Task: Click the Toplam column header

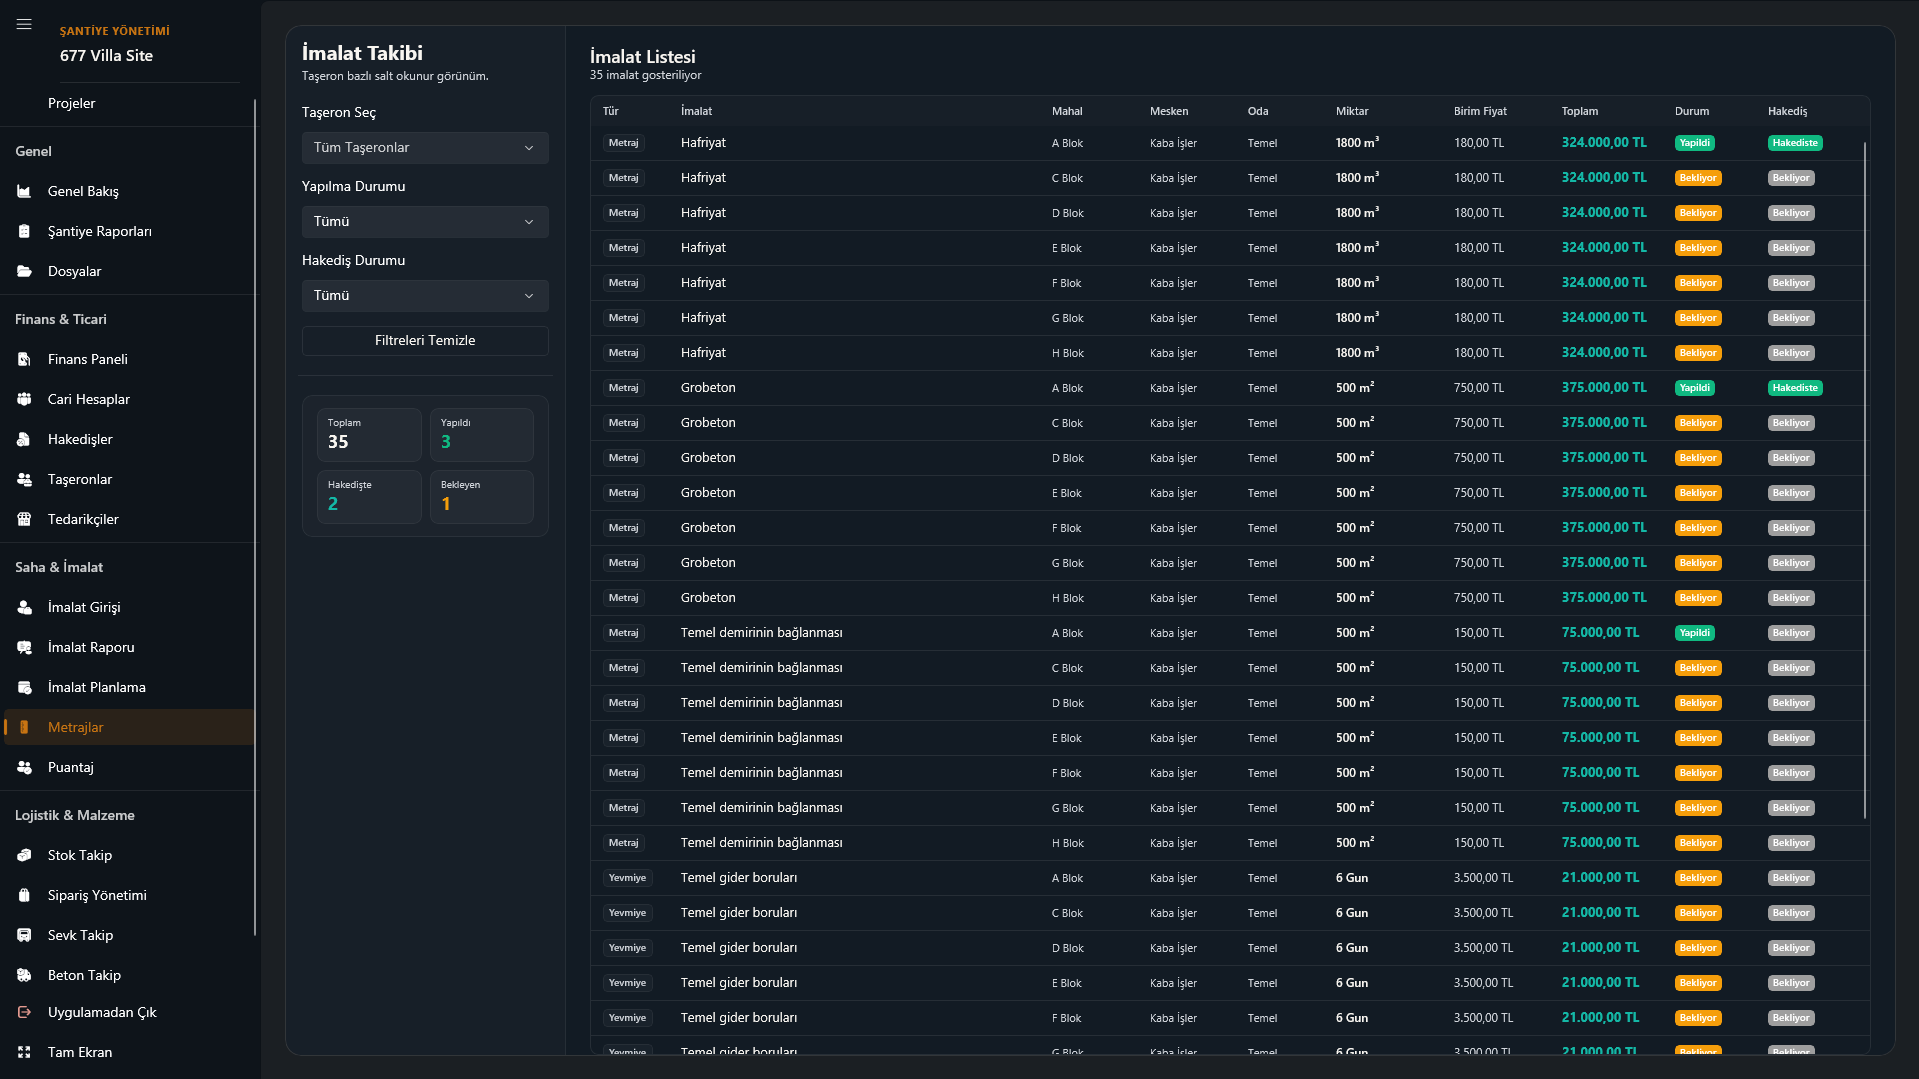Action: coord(1580,111)
